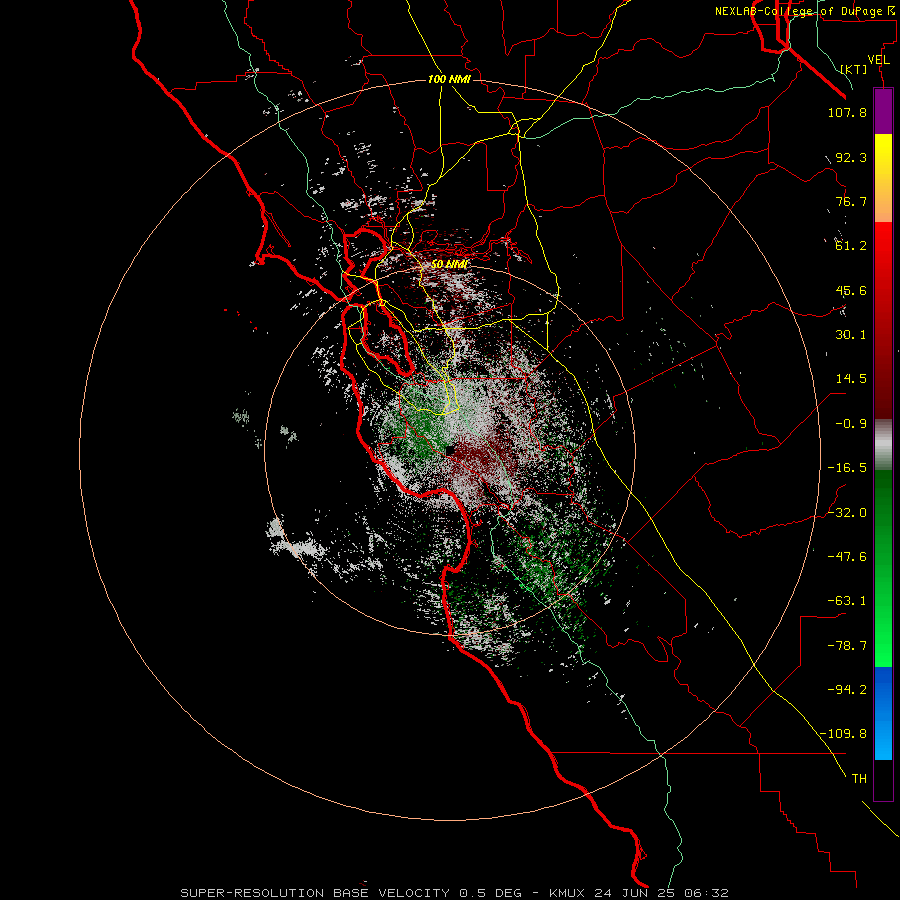Screen dimensions: 900x900
Task: Click the 50 NMI range ring label
Action: [x=449, y=264]
